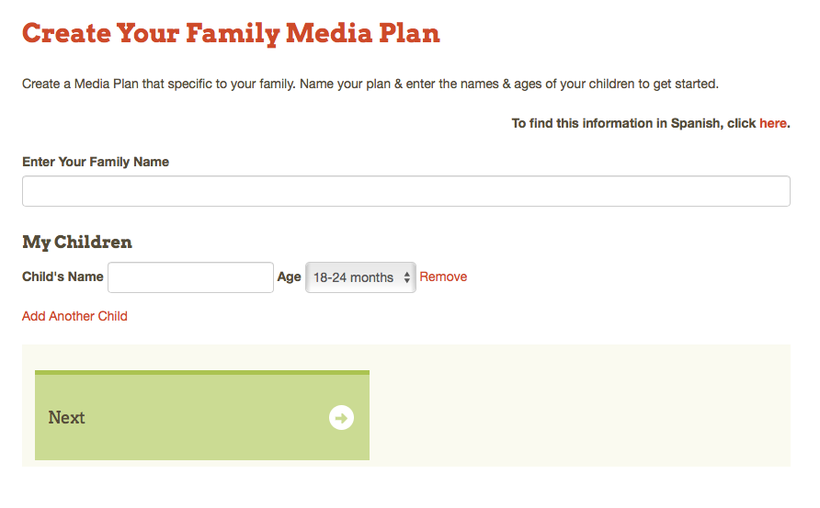Select the '18-24 months' text in Age
Screen dimensions: 820x508
tap(353, 277)
